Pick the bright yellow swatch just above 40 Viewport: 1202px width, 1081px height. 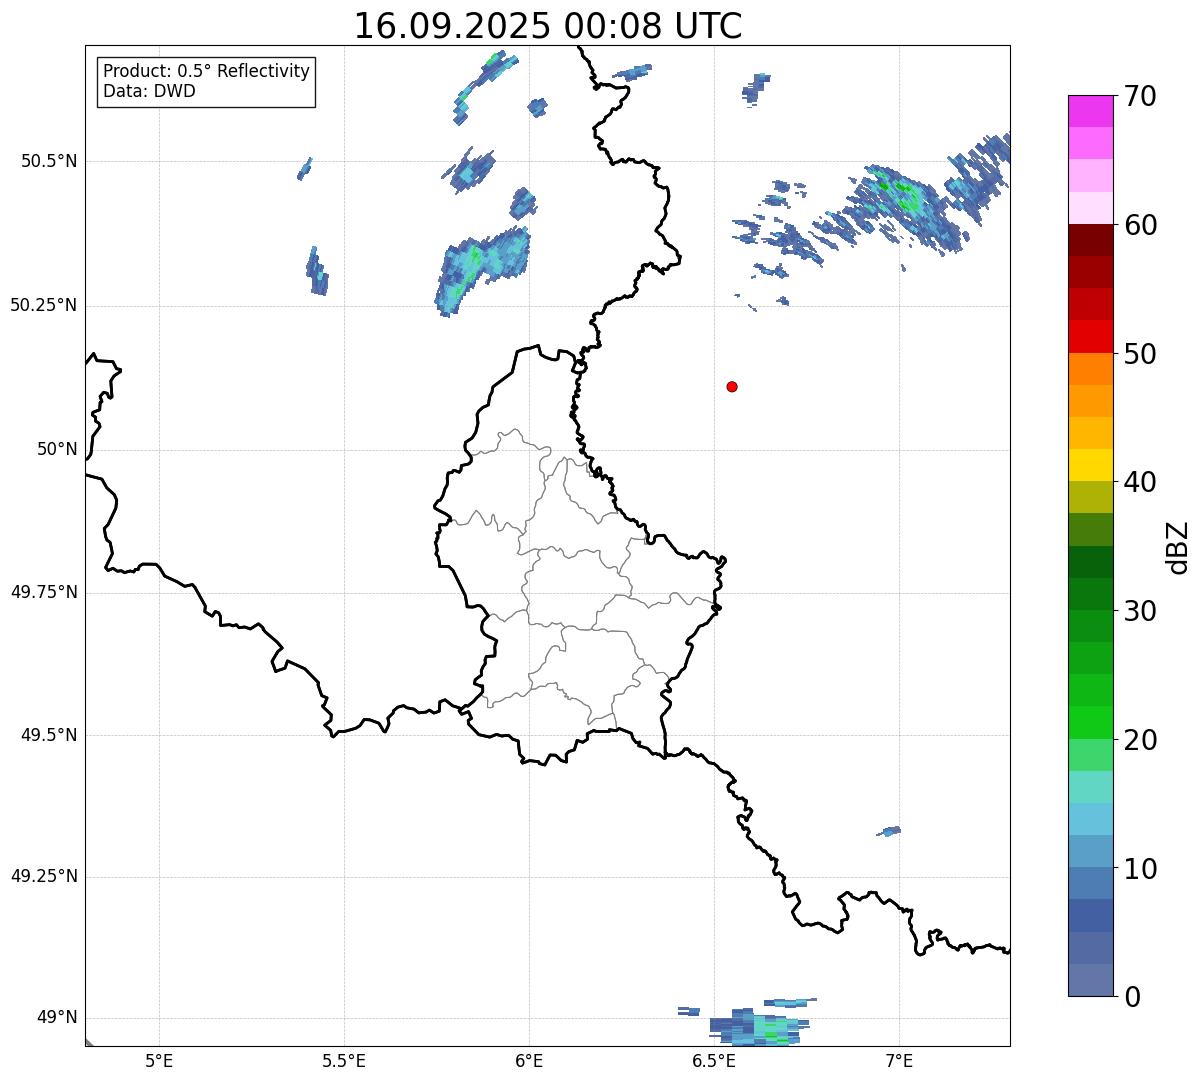tap(1091, 465)
